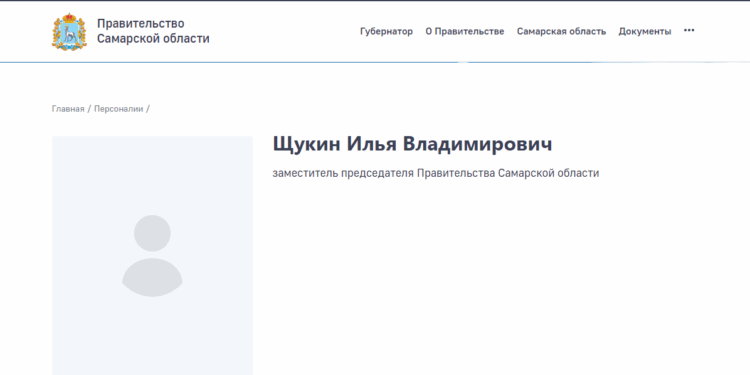
Task: Open the three-dots more menu
Action: tap(689, 31)
